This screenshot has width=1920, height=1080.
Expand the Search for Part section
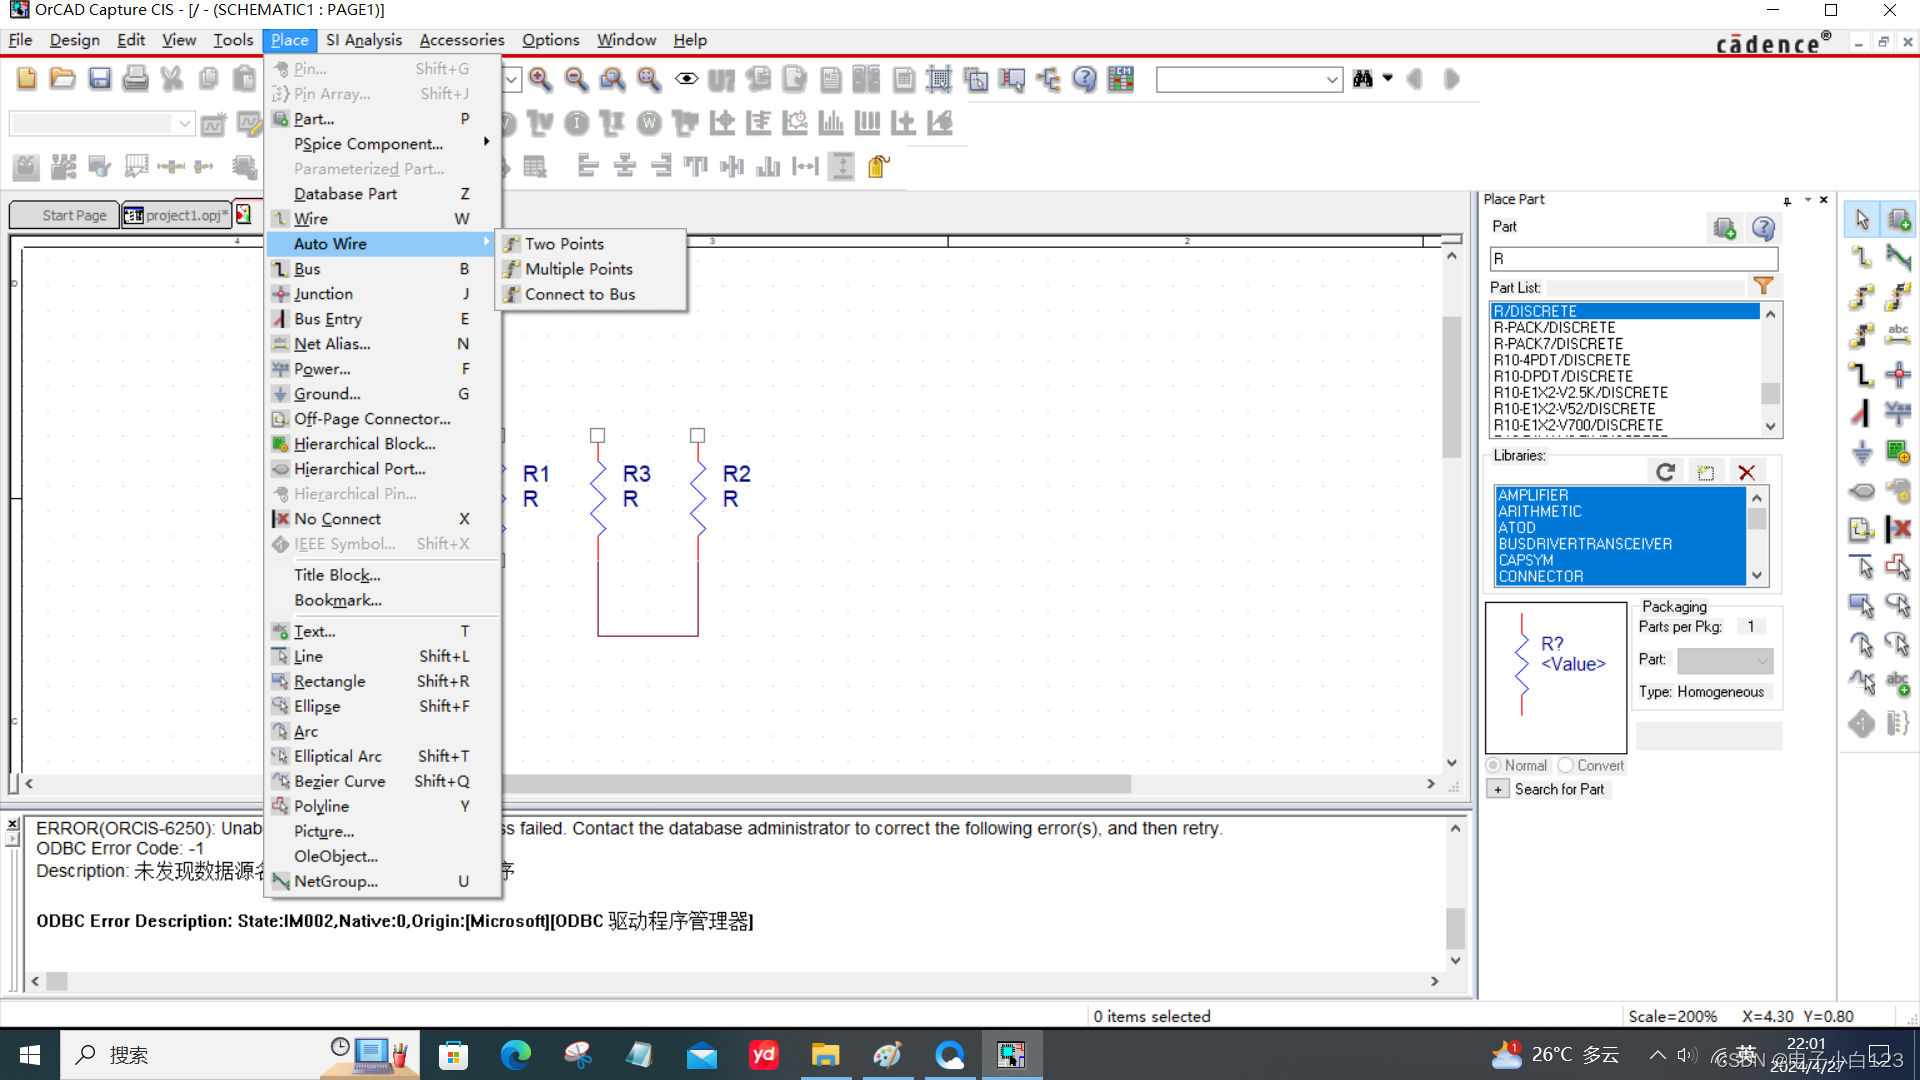[1498, 789]
